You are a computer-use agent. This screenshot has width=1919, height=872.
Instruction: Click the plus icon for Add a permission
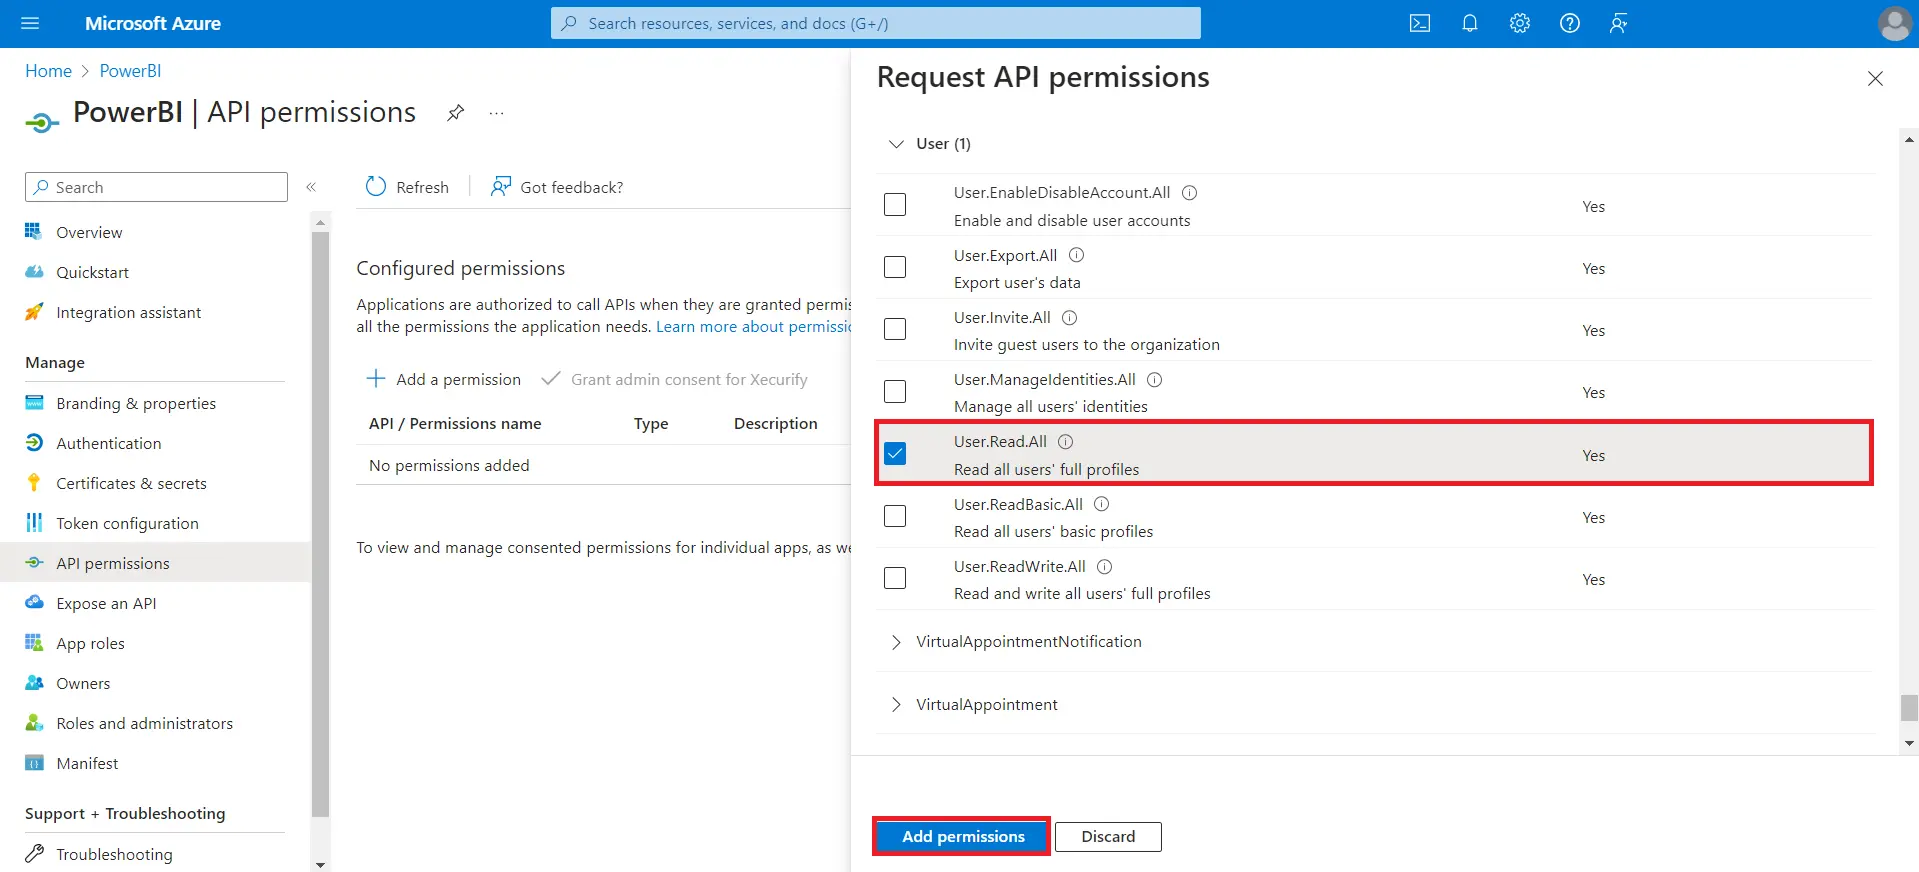[x=376, y=379]
